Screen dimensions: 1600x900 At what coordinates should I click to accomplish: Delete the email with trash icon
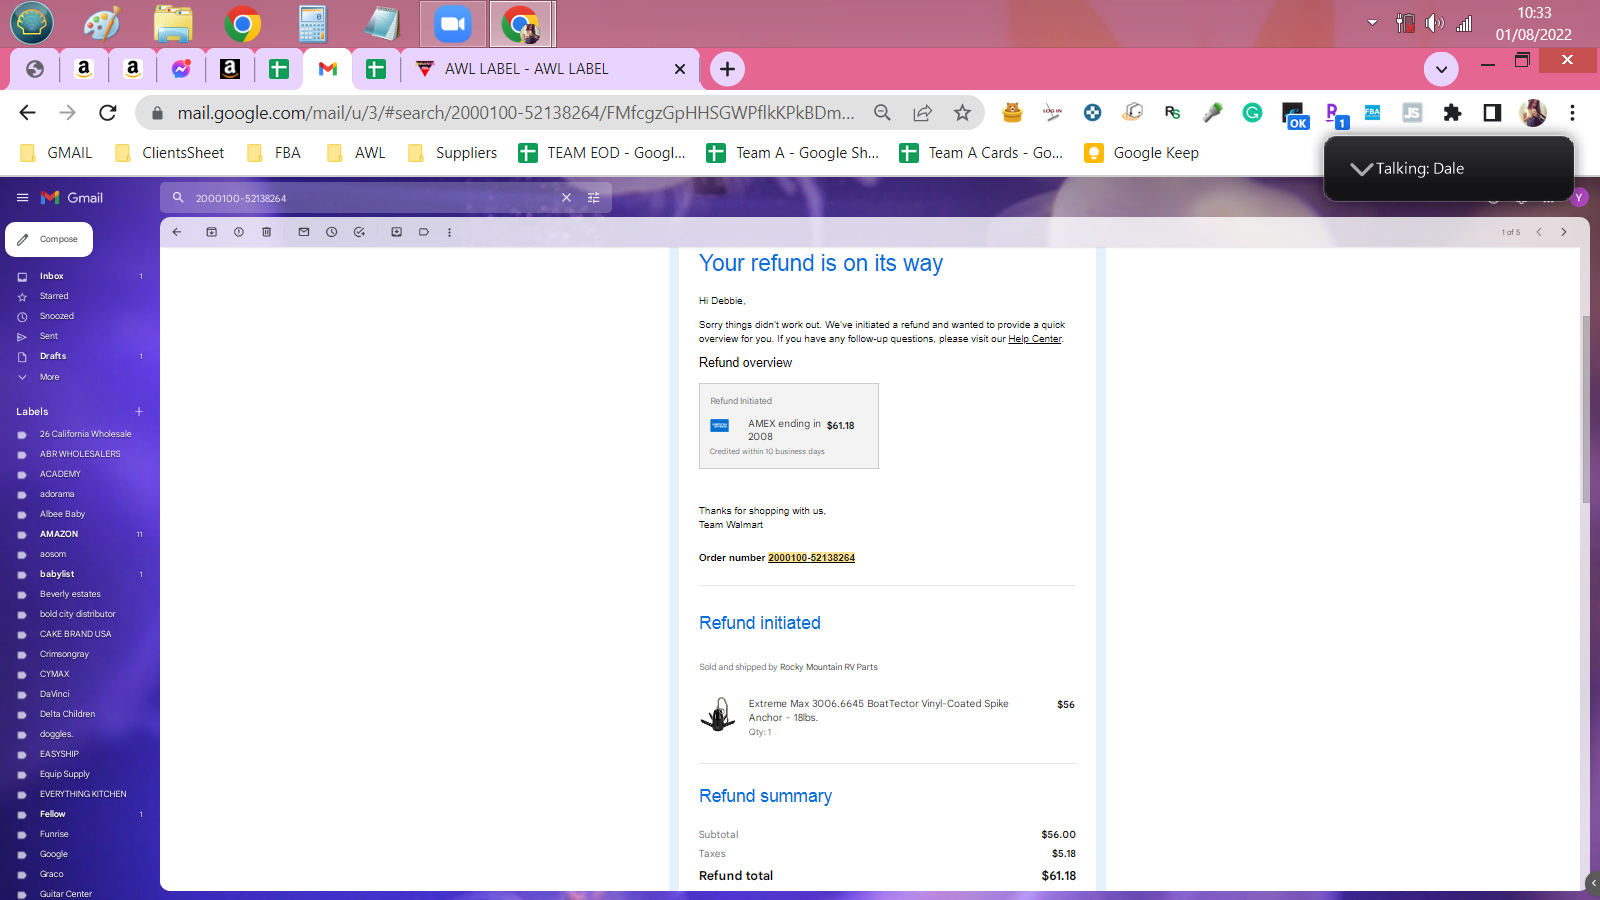pos(266,232)
